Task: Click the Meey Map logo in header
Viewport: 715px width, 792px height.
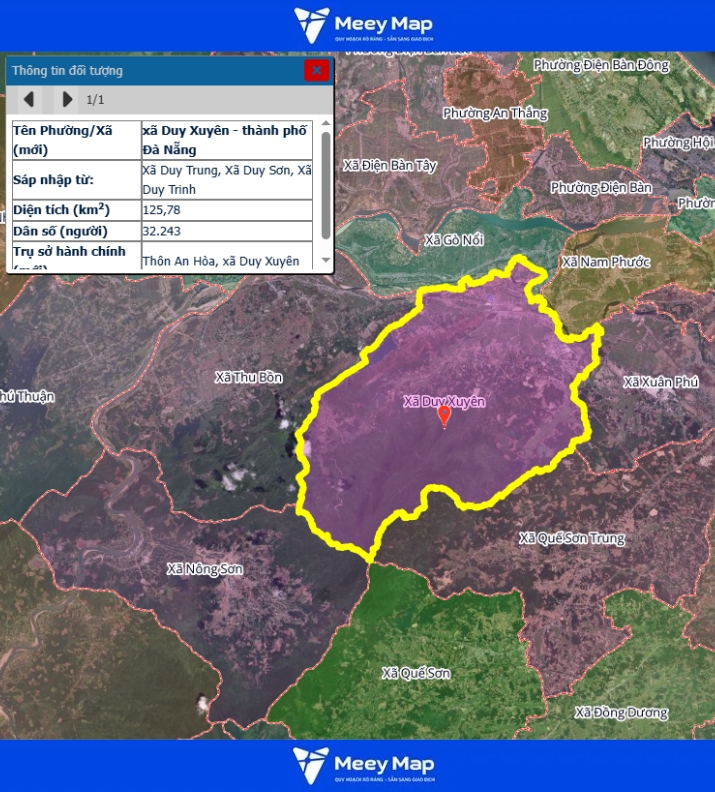Action: tap(364, 25)
